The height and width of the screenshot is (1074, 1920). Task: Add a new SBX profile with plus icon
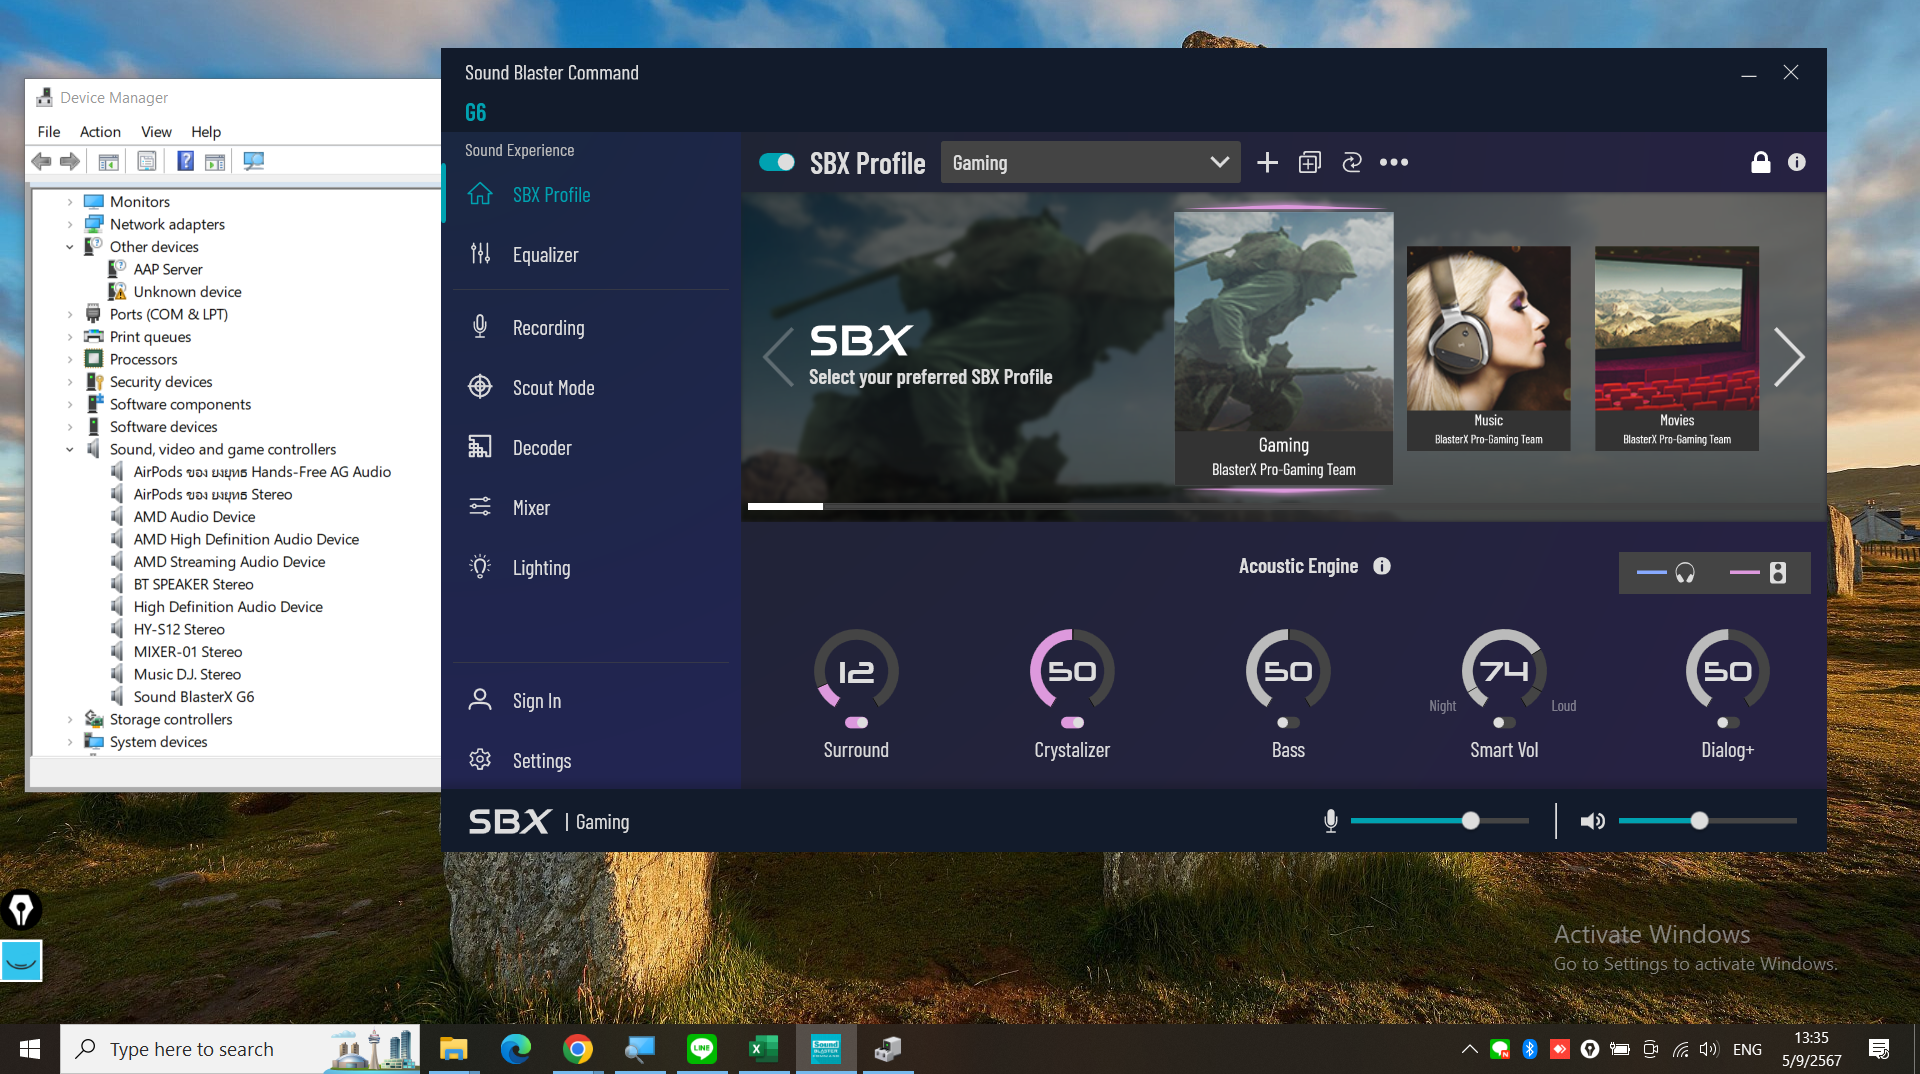[1267, 163]
